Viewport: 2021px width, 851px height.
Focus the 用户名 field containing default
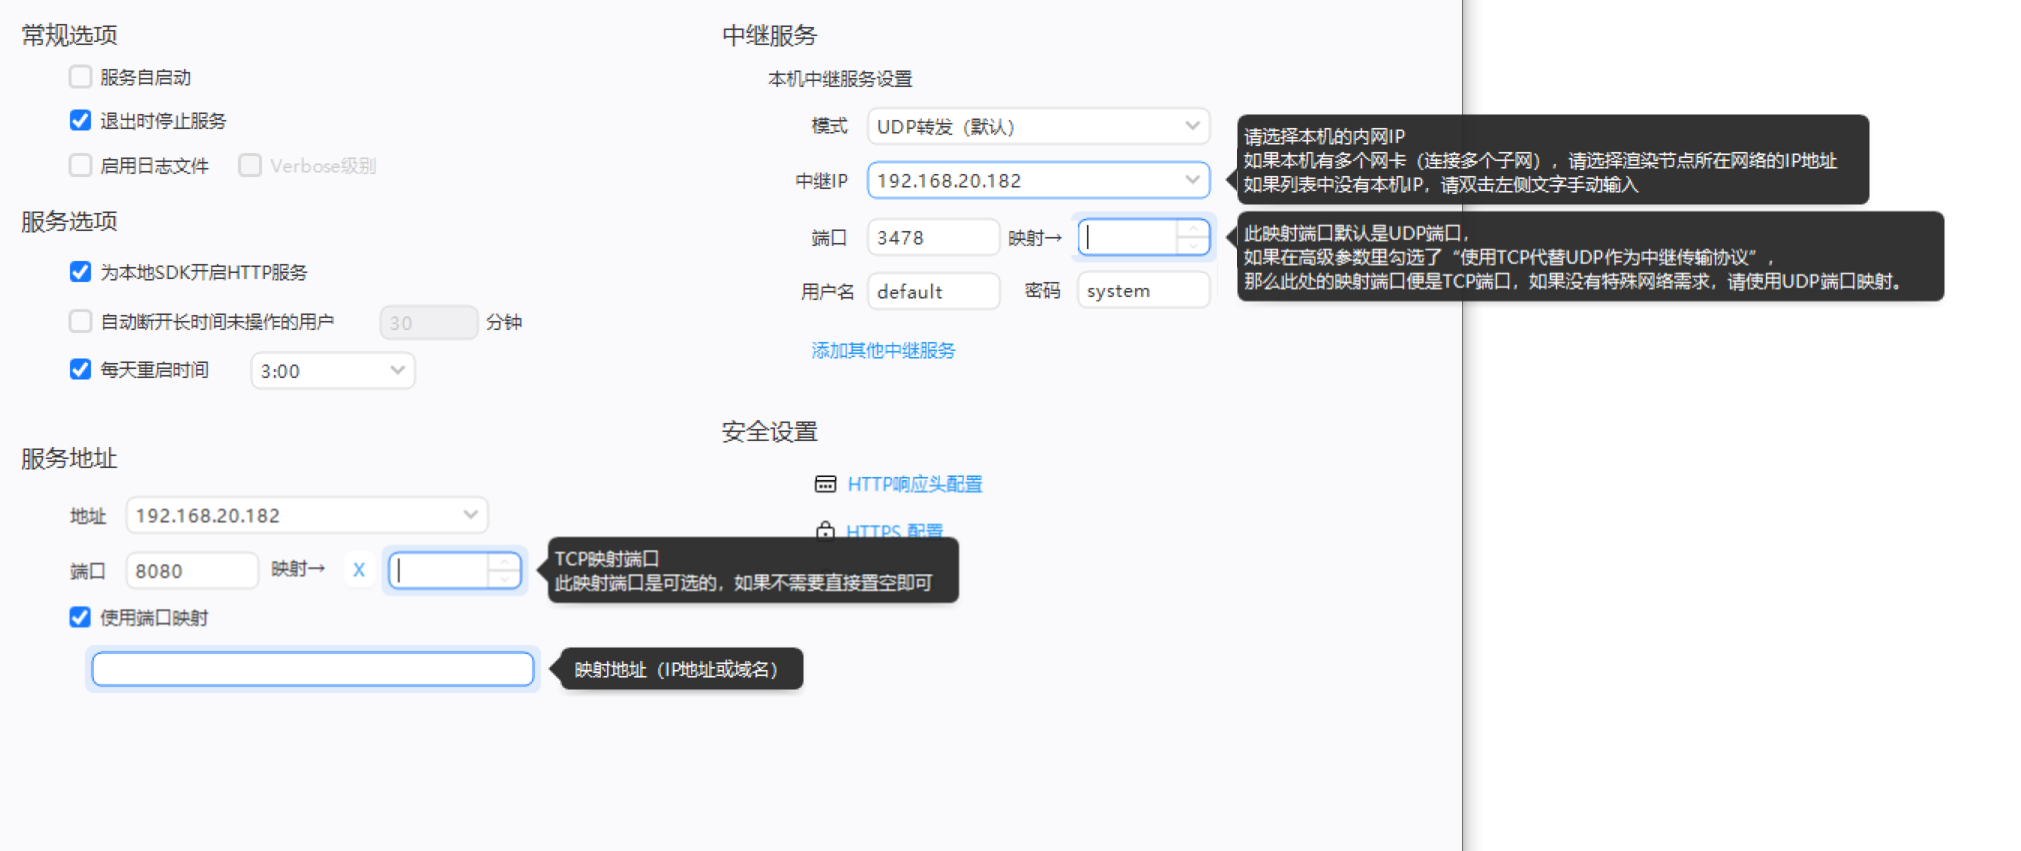(932, 291)
